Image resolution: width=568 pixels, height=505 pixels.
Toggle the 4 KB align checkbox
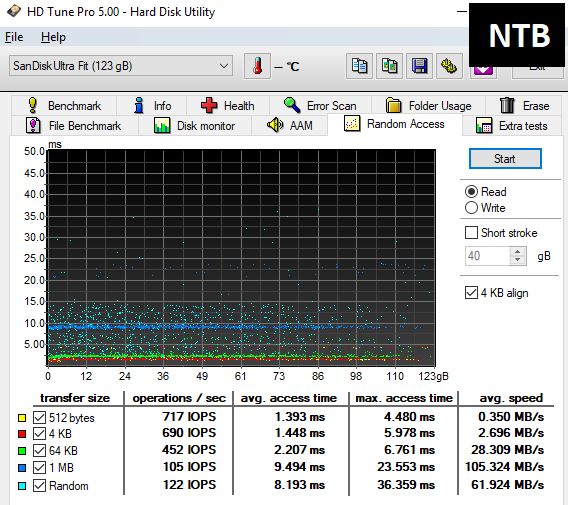(x=471, y=293)
